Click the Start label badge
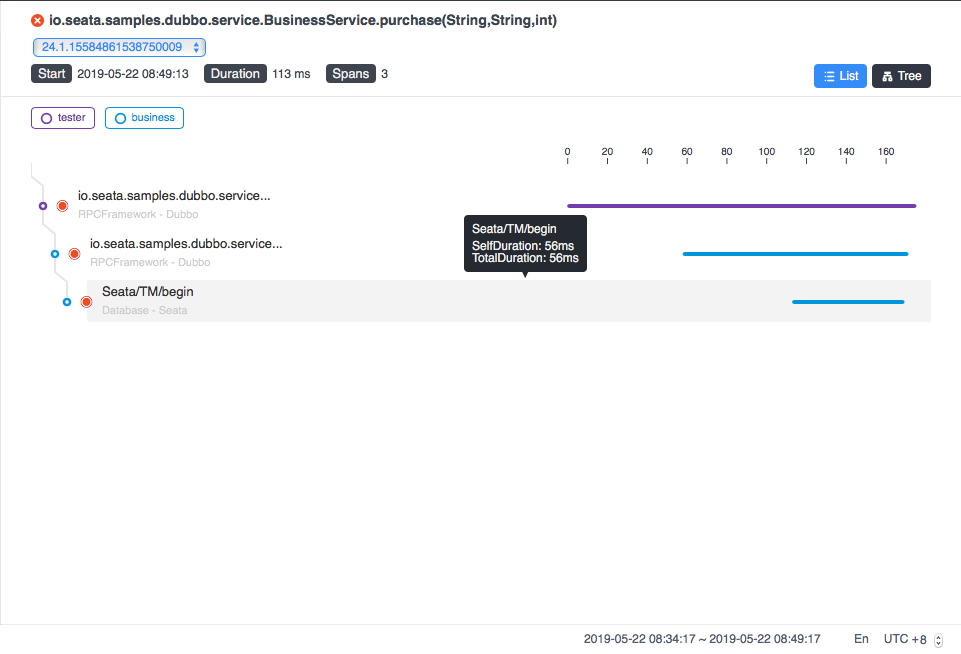961x654 pixels. [x=51, y=74]
